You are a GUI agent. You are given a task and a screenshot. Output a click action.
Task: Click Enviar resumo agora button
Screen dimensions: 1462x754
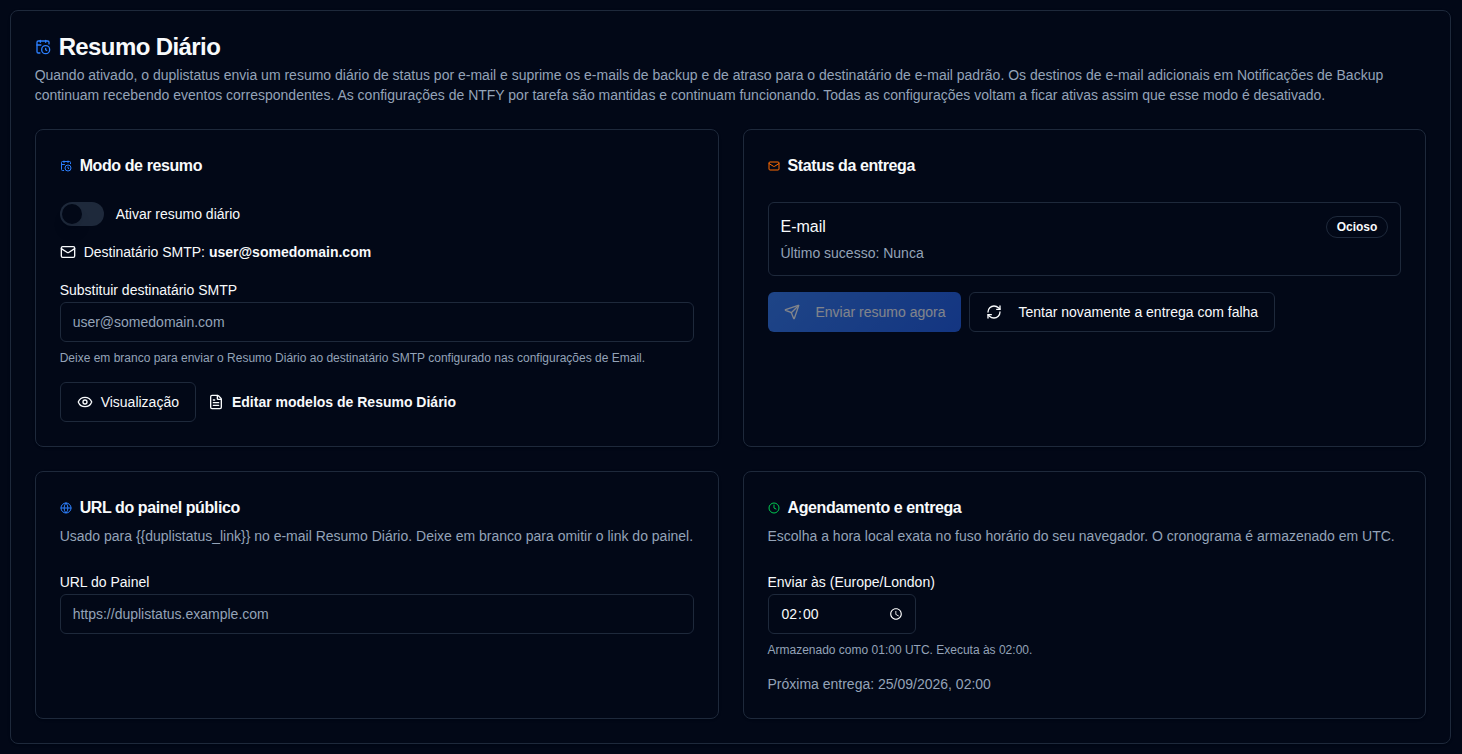coord(864,312)
